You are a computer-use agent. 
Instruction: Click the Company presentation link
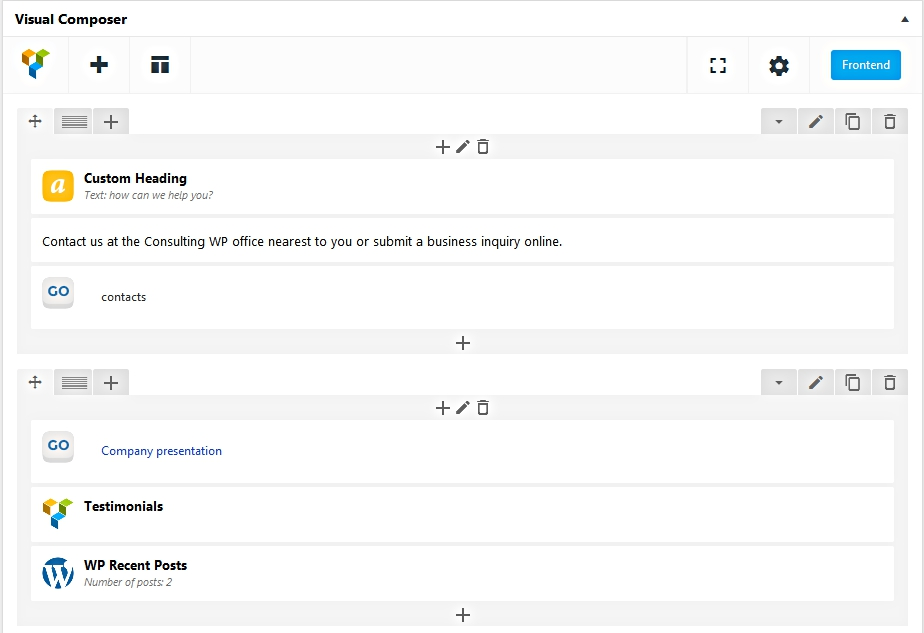pyautogui.click(x=161, y=451)
